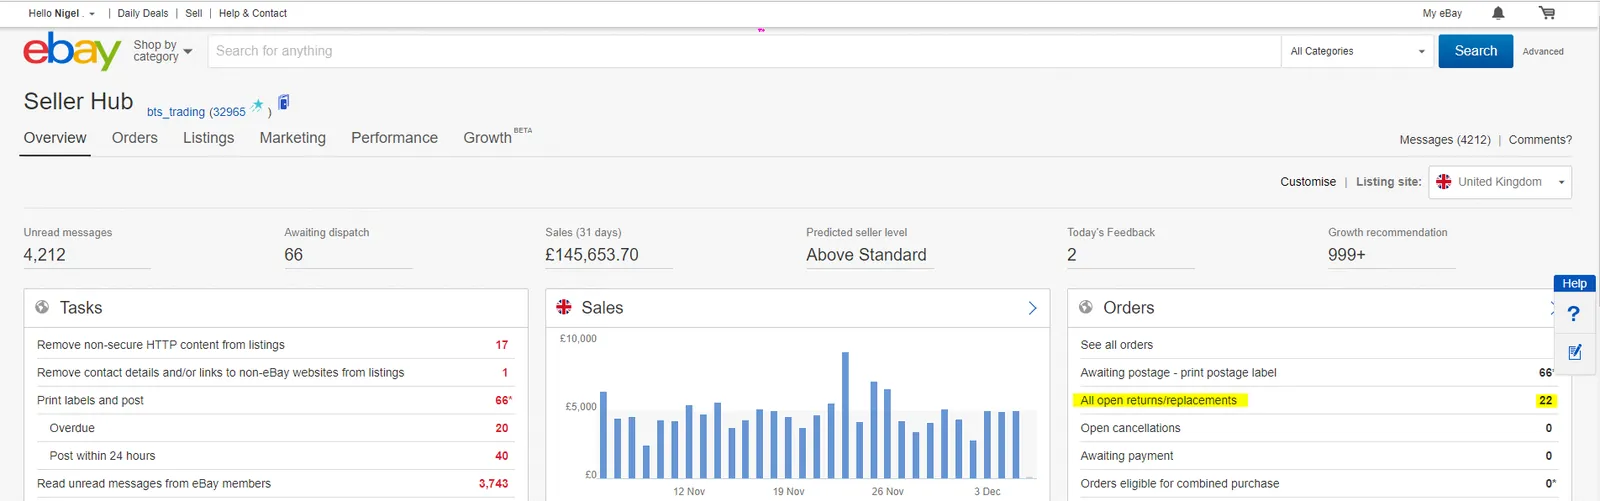Switch to the Growth beta tab
1600x501 pixels.
[x=497, y=137]
